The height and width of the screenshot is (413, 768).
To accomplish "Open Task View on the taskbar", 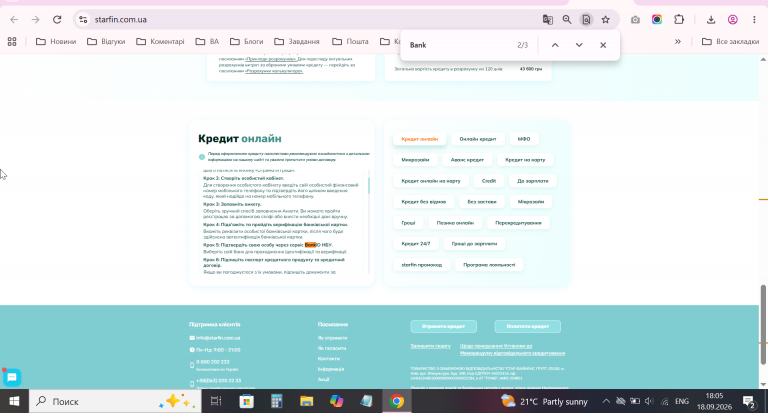I will (216, 401).
